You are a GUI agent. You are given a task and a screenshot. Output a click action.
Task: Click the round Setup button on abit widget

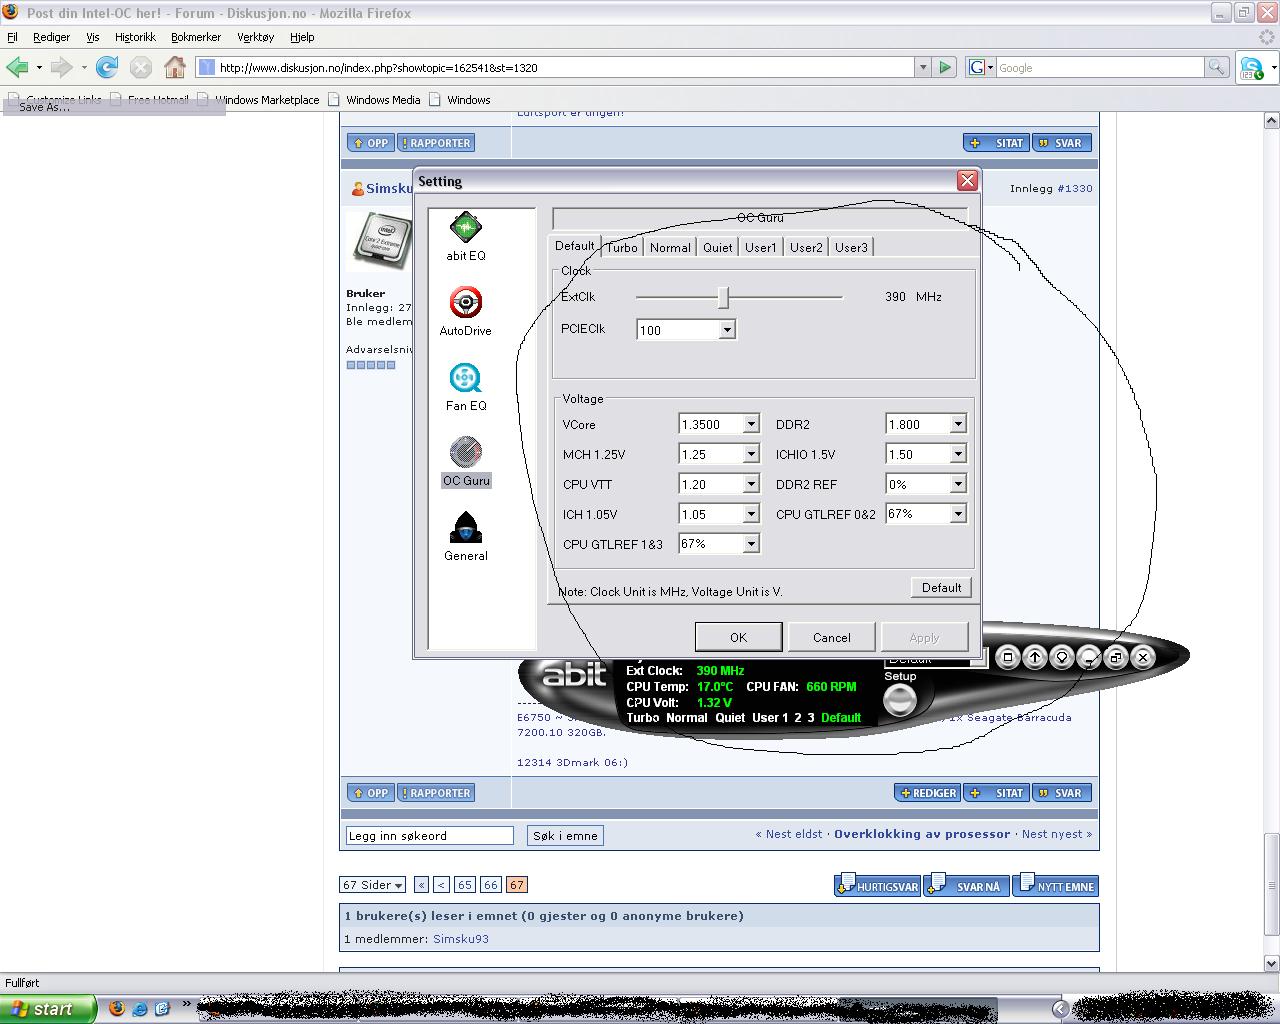click(899, 700)
